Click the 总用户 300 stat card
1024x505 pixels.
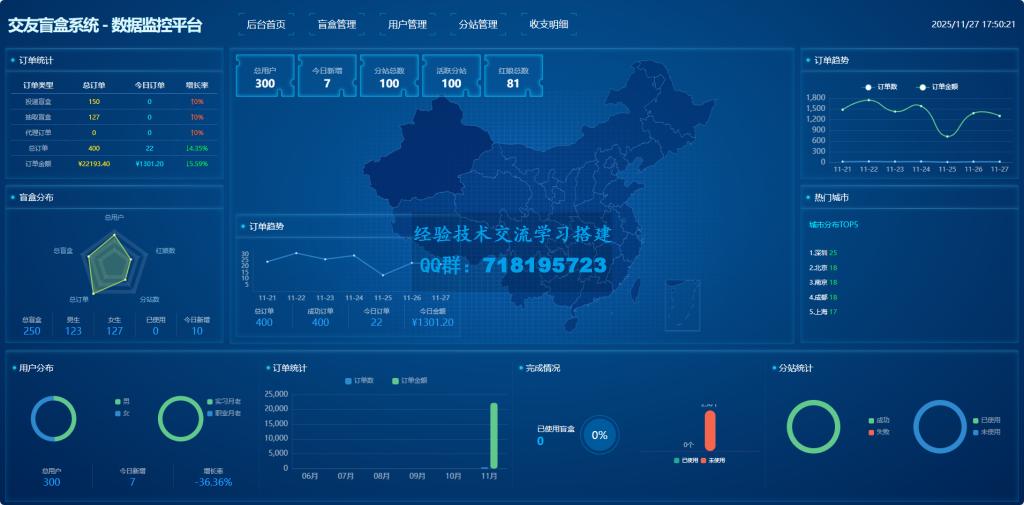point(265,76)
